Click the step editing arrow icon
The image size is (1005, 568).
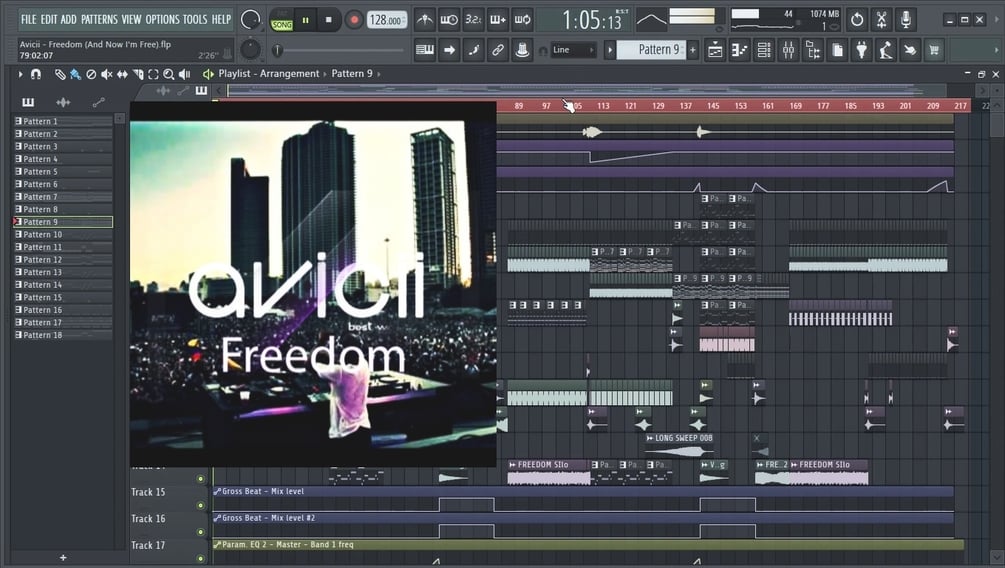449,49
